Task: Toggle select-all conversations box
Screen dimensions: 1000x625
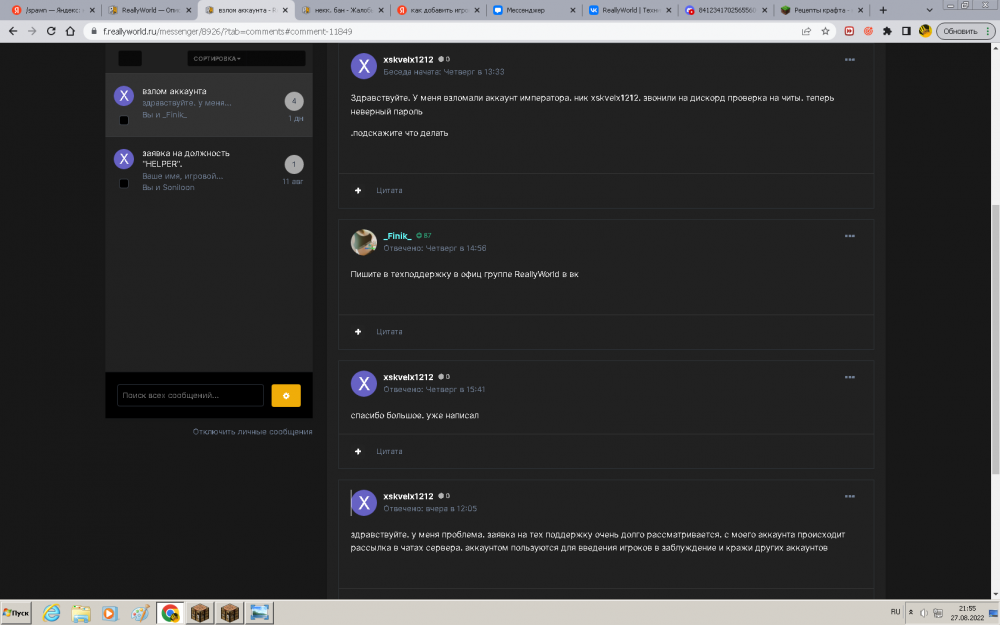Action: point(130,59)
